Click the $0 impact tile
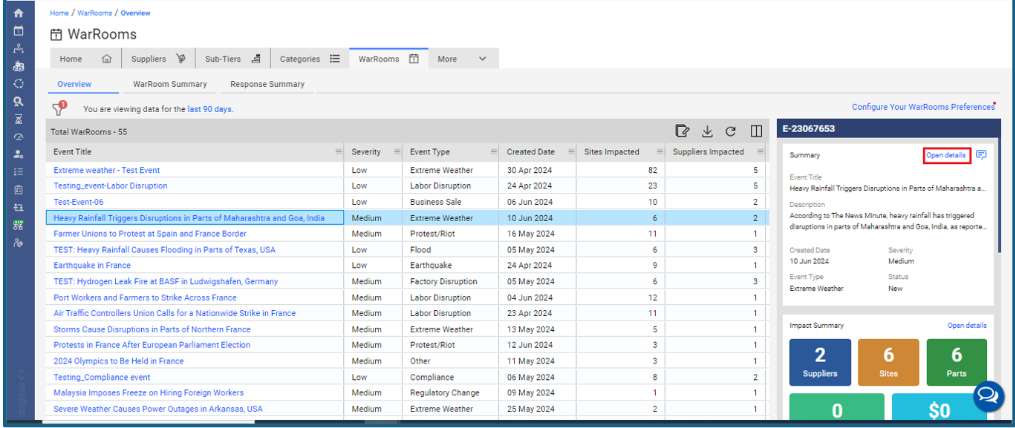The width and height of the screenshot is (1015, 428). pyautogui.click(x=939, y=409)
